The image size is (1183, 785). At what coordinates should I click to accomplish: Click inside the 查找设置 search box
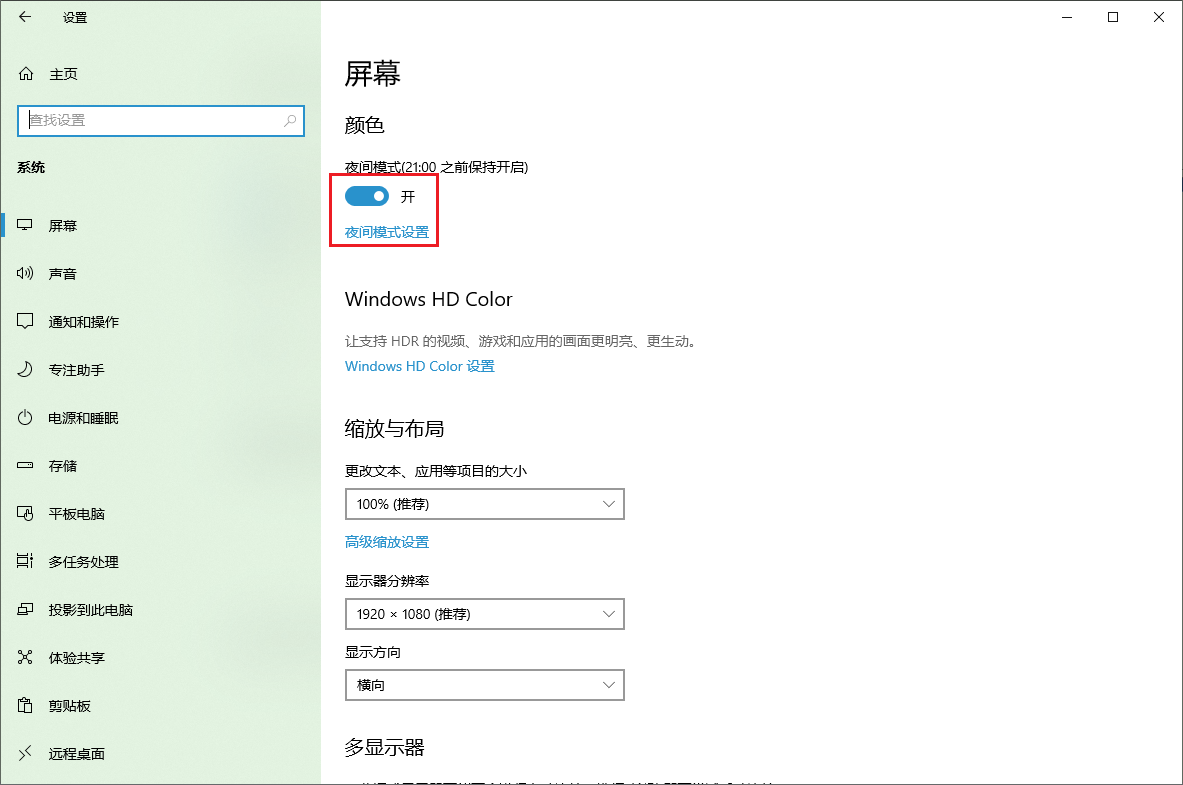point(160,120)
